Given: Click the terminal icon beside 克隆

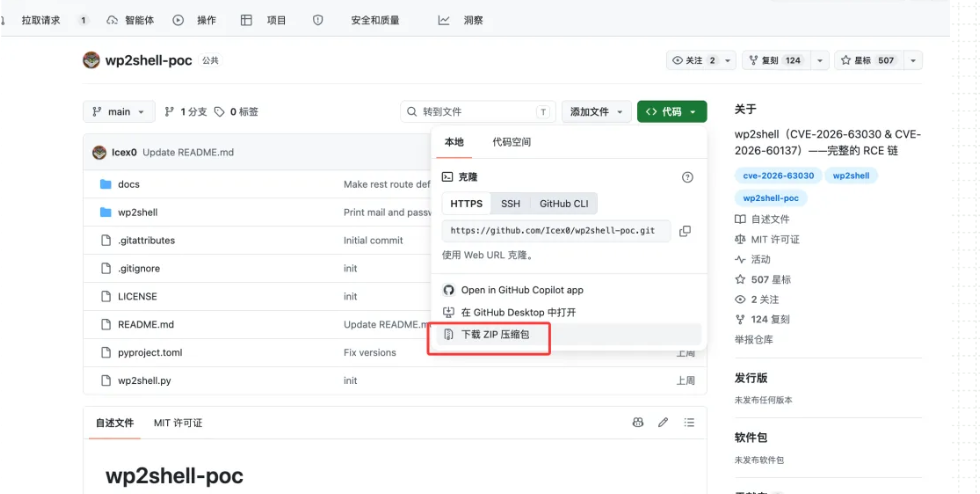Looking at the screenshot, I should pyautogui.click(x=448, y=177).
